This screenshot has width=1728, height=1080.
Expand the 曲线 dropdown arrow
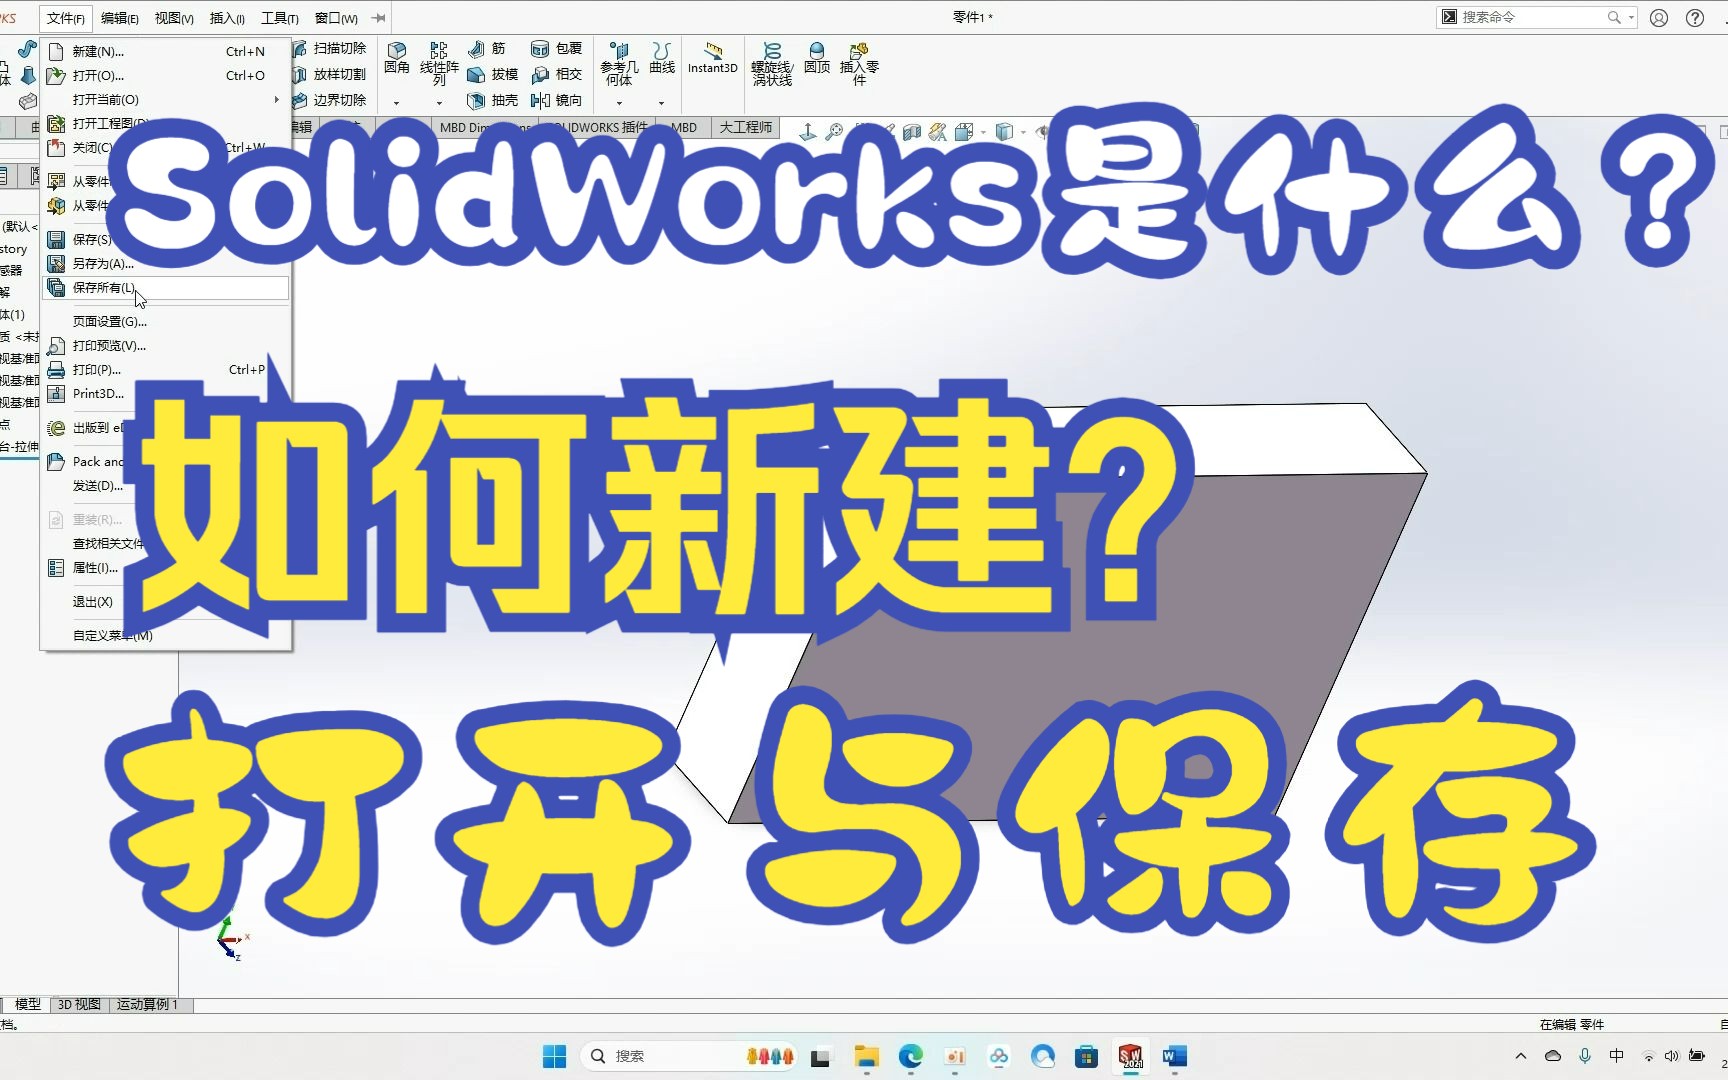click(x=662, y=103)
